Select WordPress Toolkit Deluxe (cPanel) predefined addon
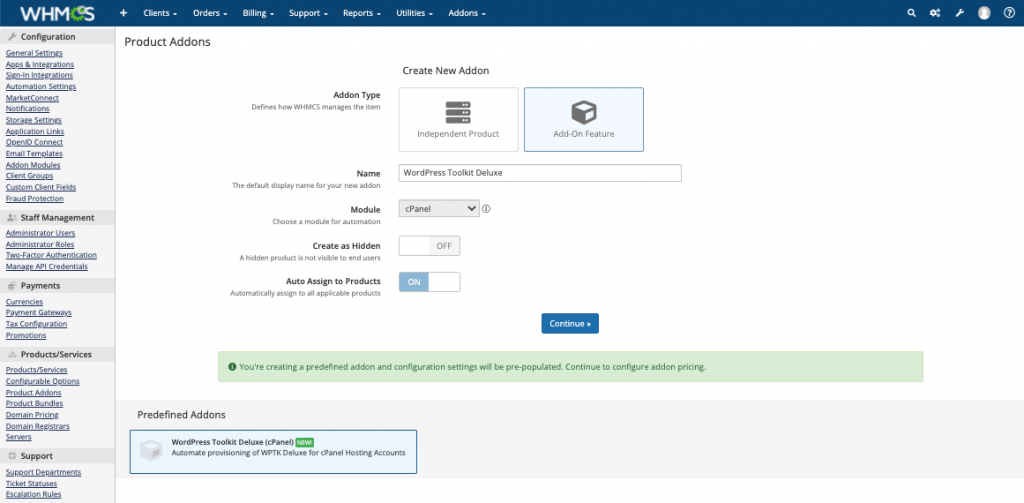 click(273, 451)
